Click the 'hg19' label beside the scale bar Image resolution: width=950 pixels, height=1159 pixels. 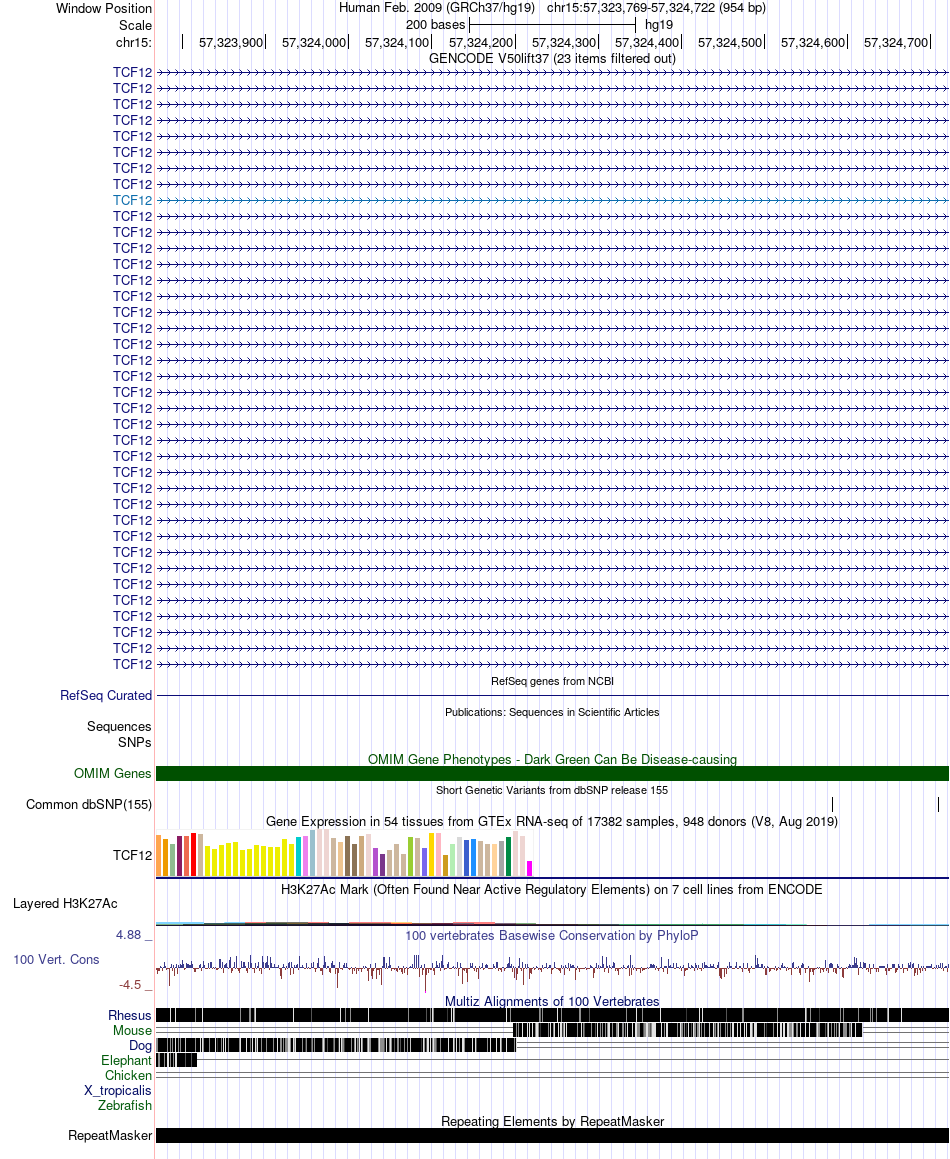point(659,24)
